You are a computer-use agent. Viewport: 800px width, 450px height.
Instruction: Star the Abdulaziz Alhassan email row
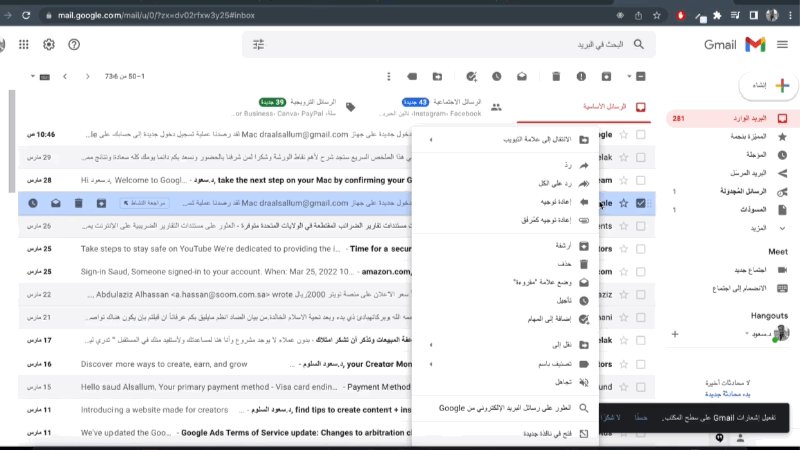623,295
